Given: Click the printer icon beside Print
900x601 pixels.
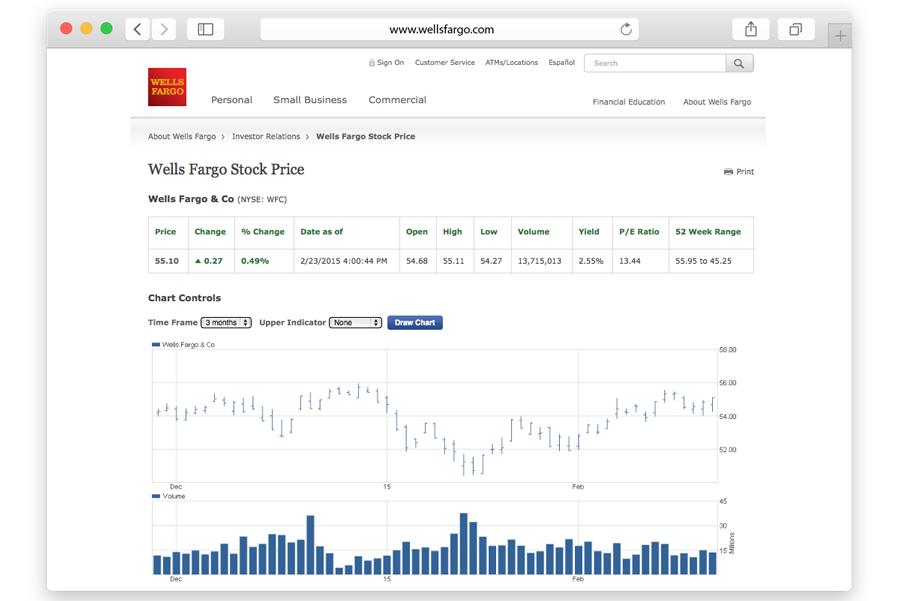Looking at the screenshot, I should tap(728, 172).
